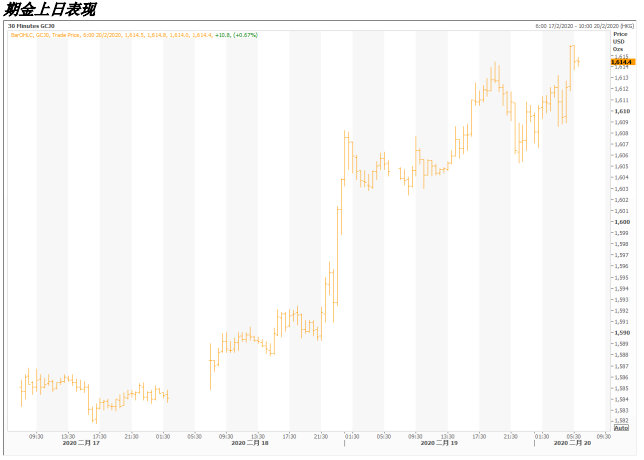This screenshot has height=460, width=644.
Task: Click the 1,595 price axis label
Action: tap(621, 277)
